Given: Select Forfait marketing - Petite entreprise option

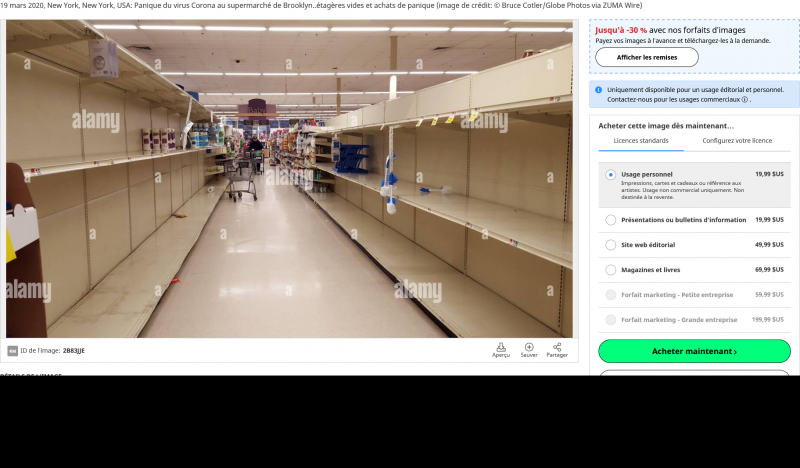Looking at the screenshot, I should click(x=610, y=295).
